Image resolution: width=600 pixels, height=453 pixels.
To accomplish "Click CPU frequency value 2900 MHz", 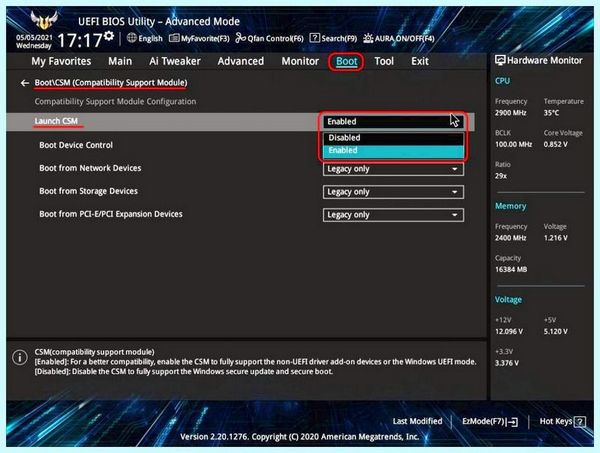I will [x=510, y=113].
